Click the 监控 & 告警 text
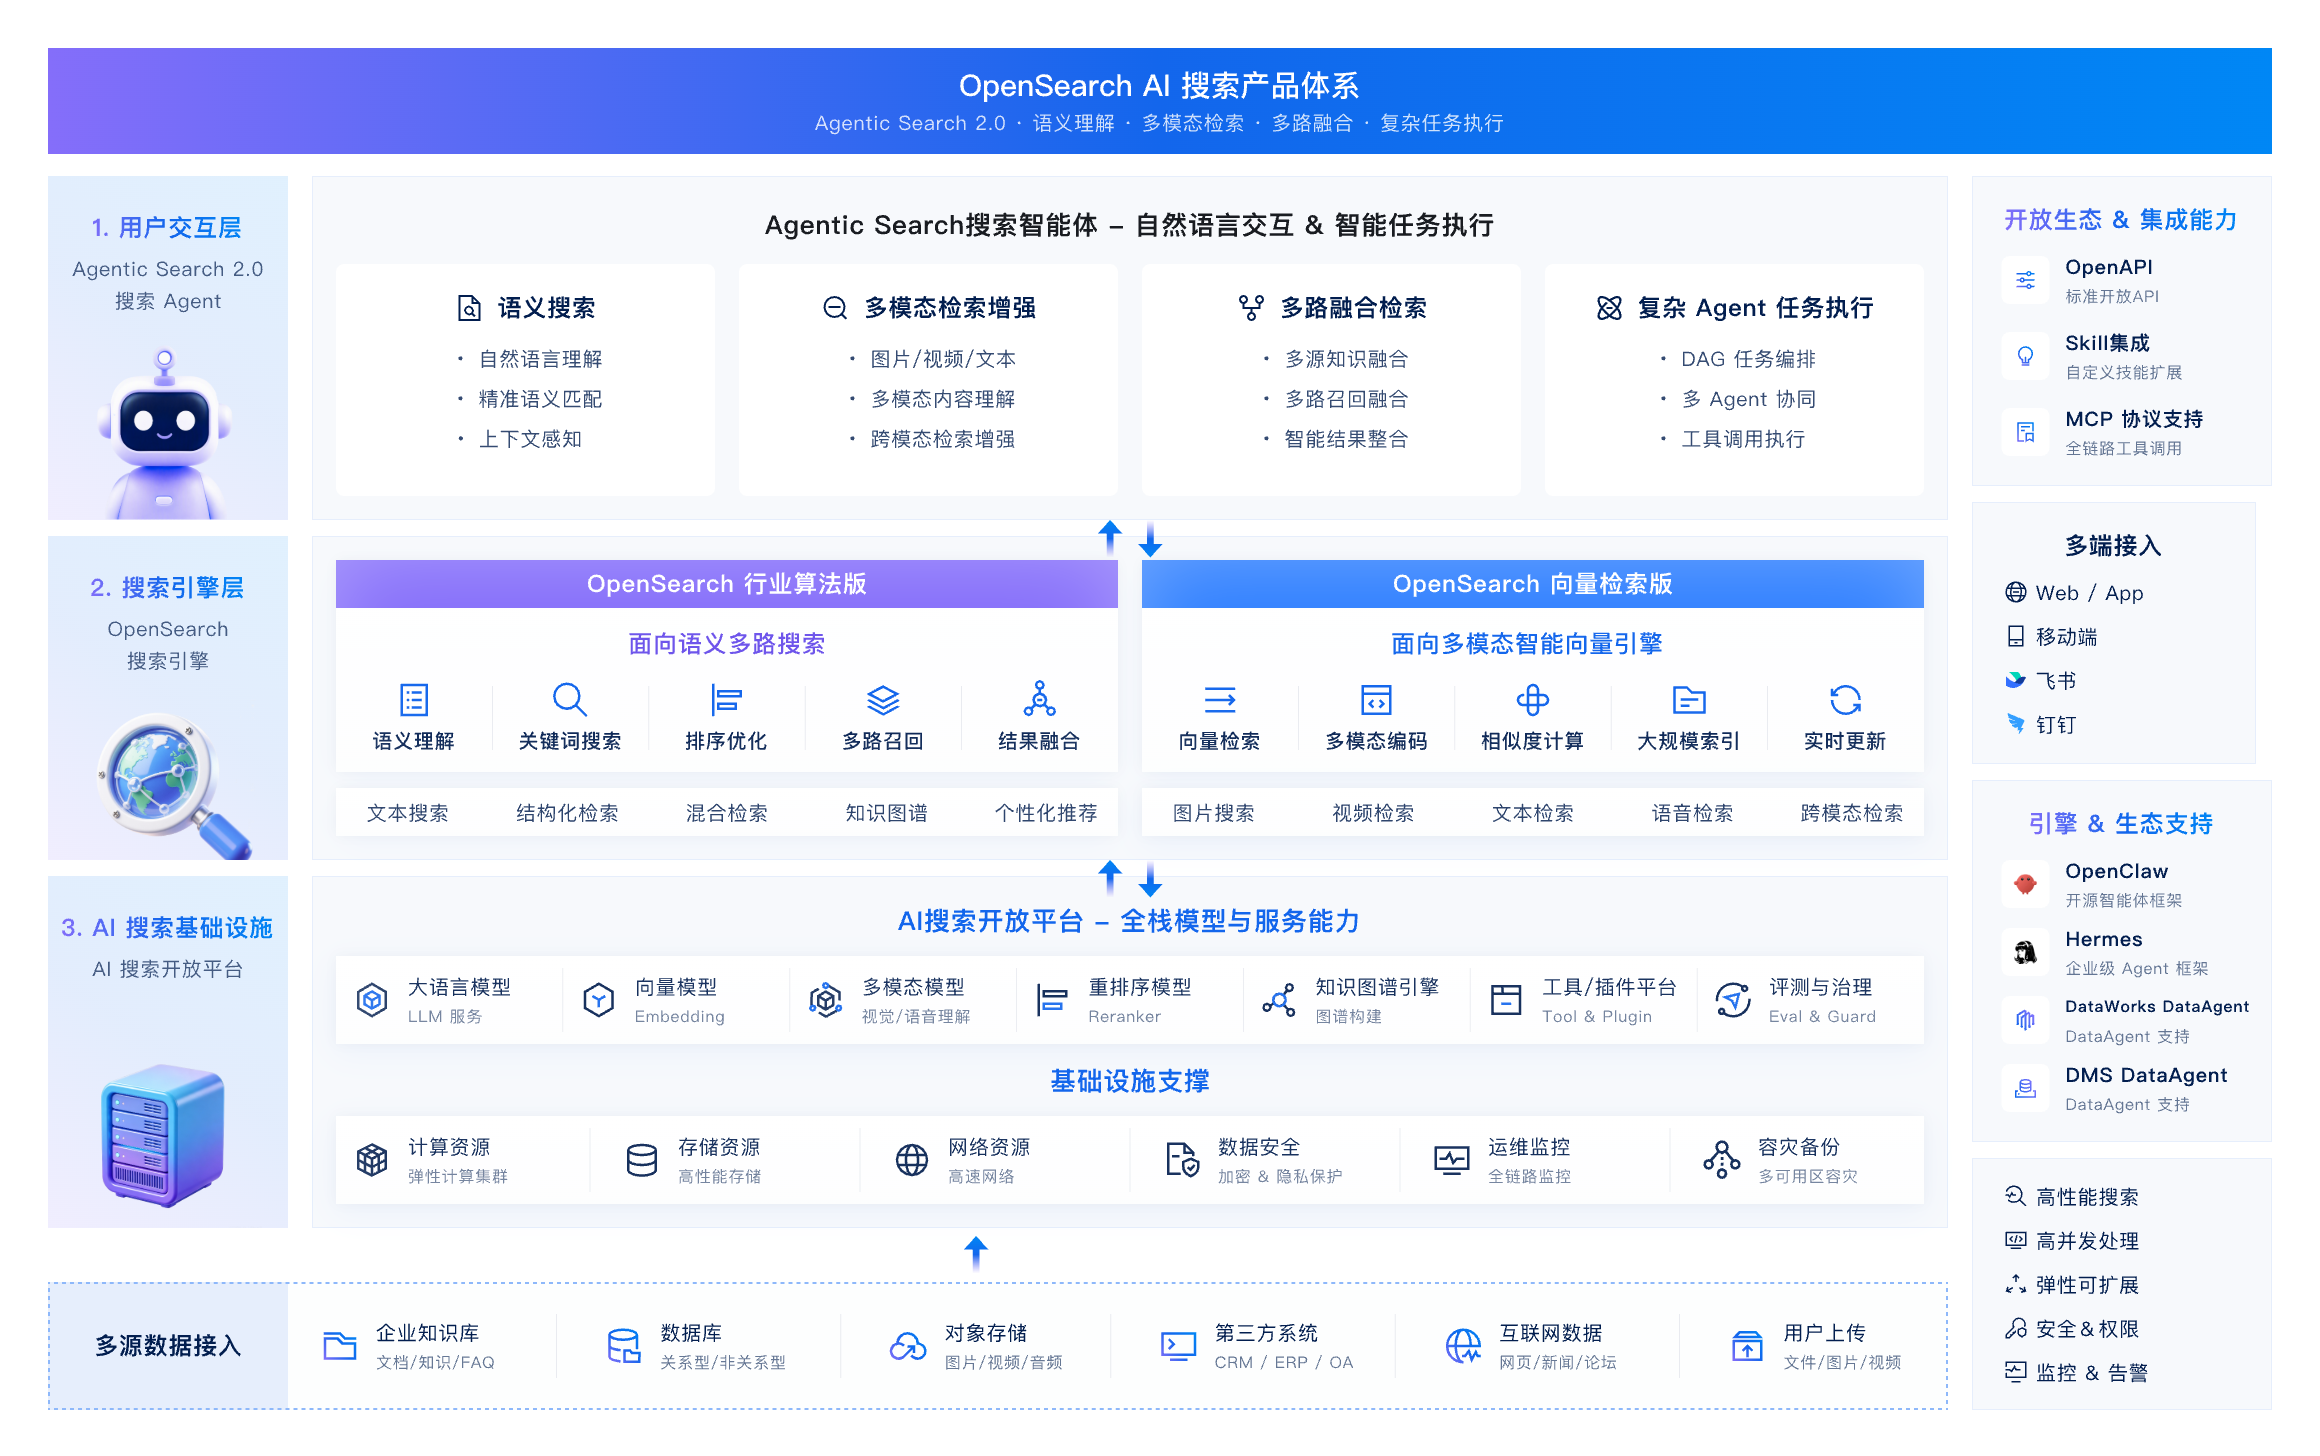 pyautogui.click(x=2092, y=1373)
